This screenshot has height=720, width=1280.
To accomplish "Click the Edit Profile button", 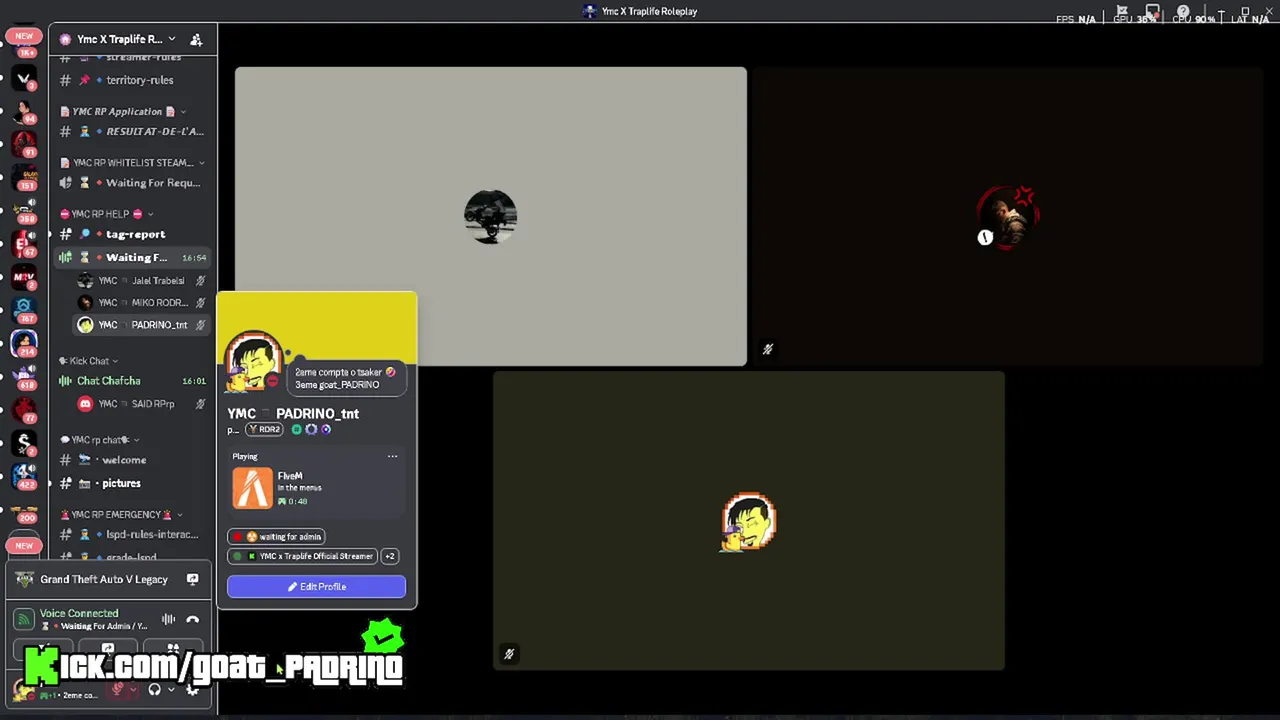I will (x=316, y=586).
